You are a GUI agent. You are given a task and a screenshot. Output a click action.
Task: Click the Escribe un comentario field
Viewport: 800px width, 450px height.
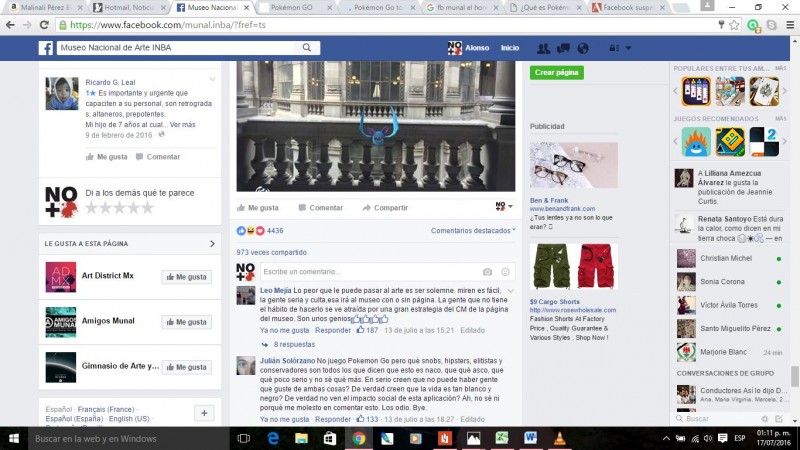[x=371, y=272]
